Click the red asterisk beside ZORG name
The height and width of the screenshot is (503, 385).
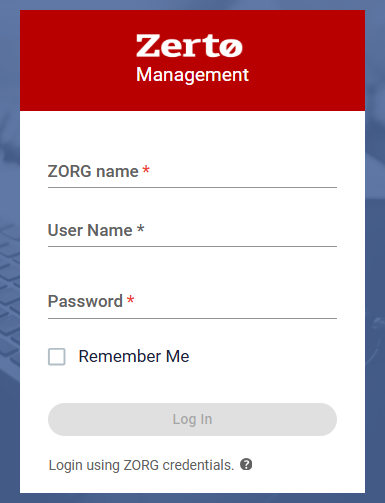(146, 169)
